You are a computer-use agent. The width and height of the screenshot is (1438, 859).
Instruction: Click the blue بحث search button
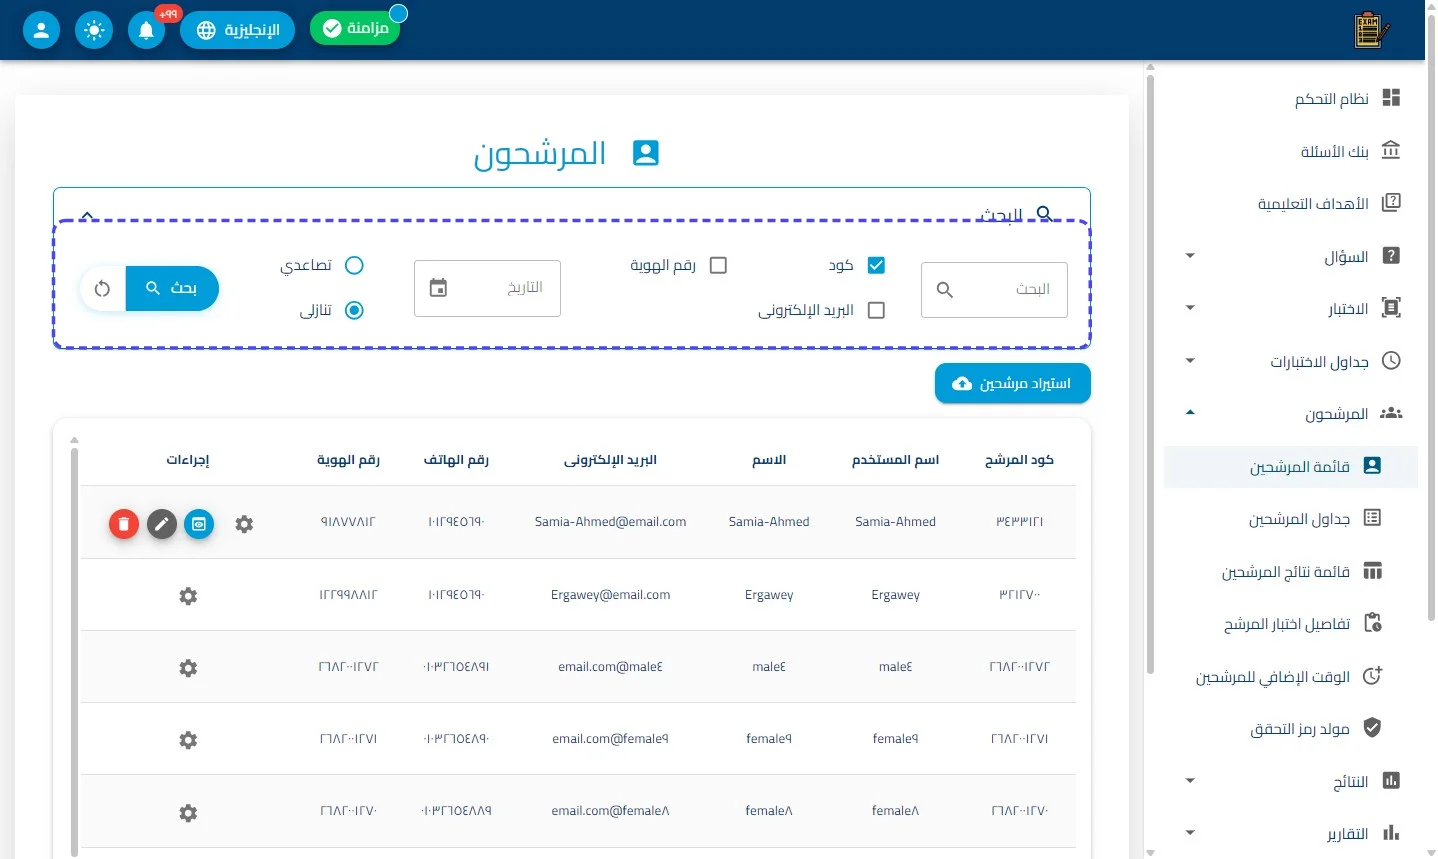coord(172,289)
